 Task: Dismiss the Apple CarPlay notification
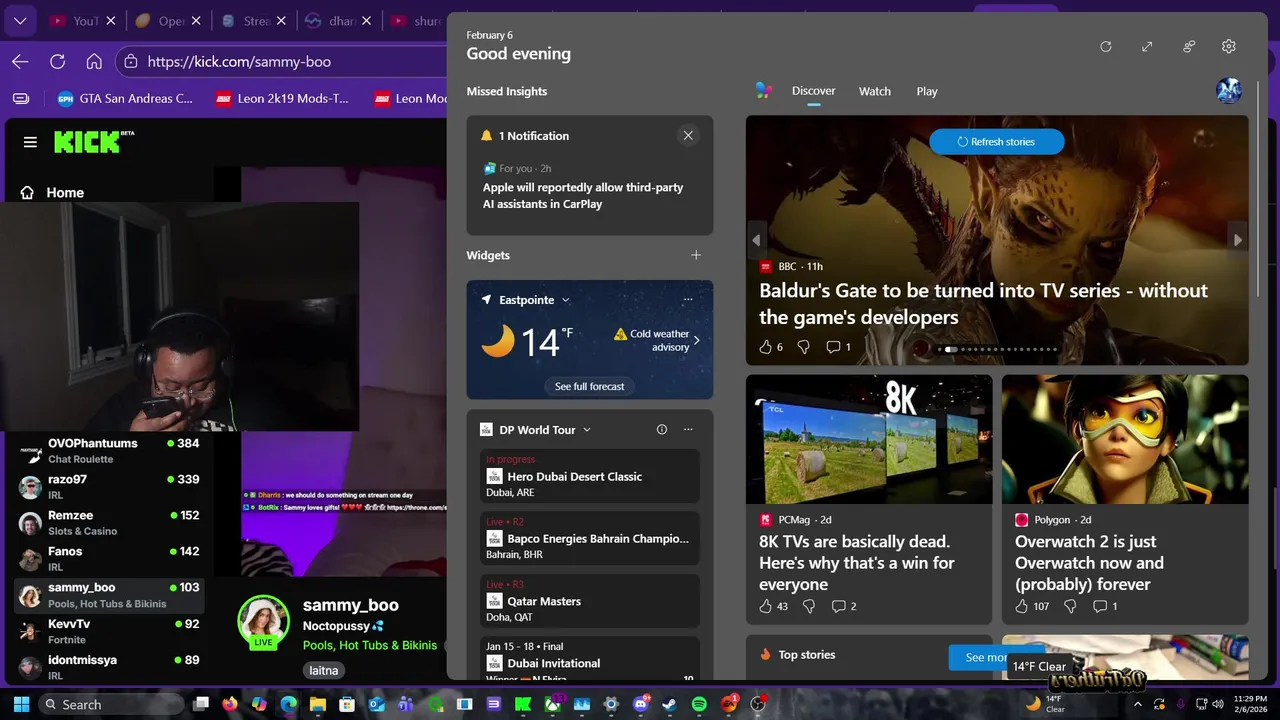pos(688,135)
